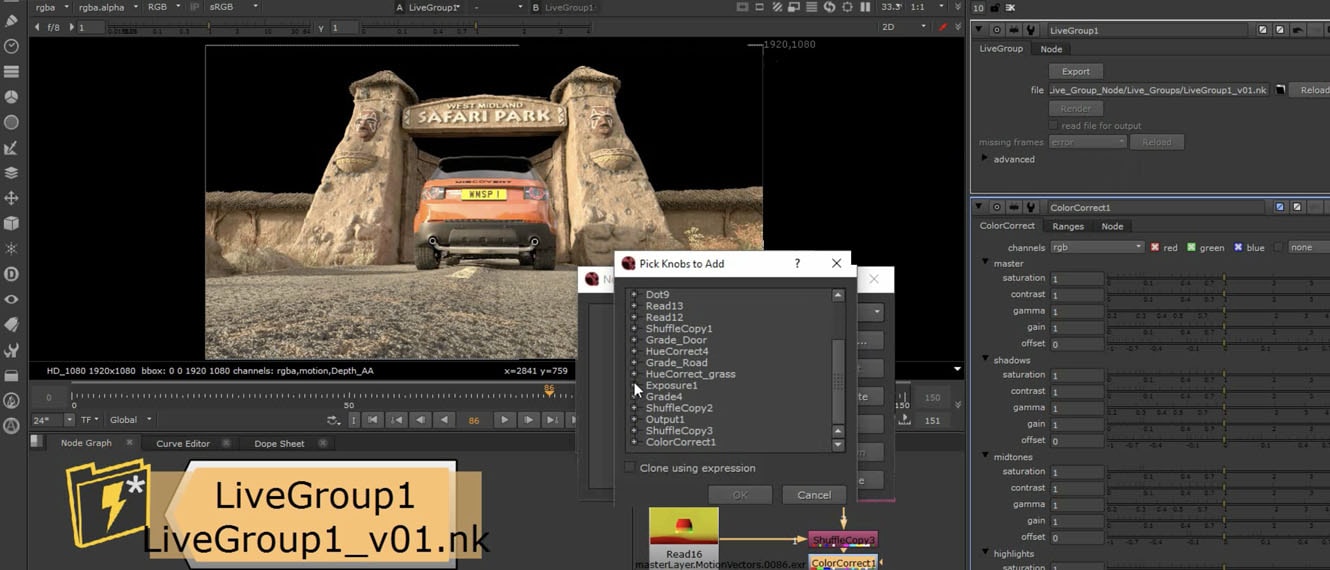Click Cancel in Pick Knobs to Add dialog
The width and height of the screenshot is (1330, 570).
[814, 495]
